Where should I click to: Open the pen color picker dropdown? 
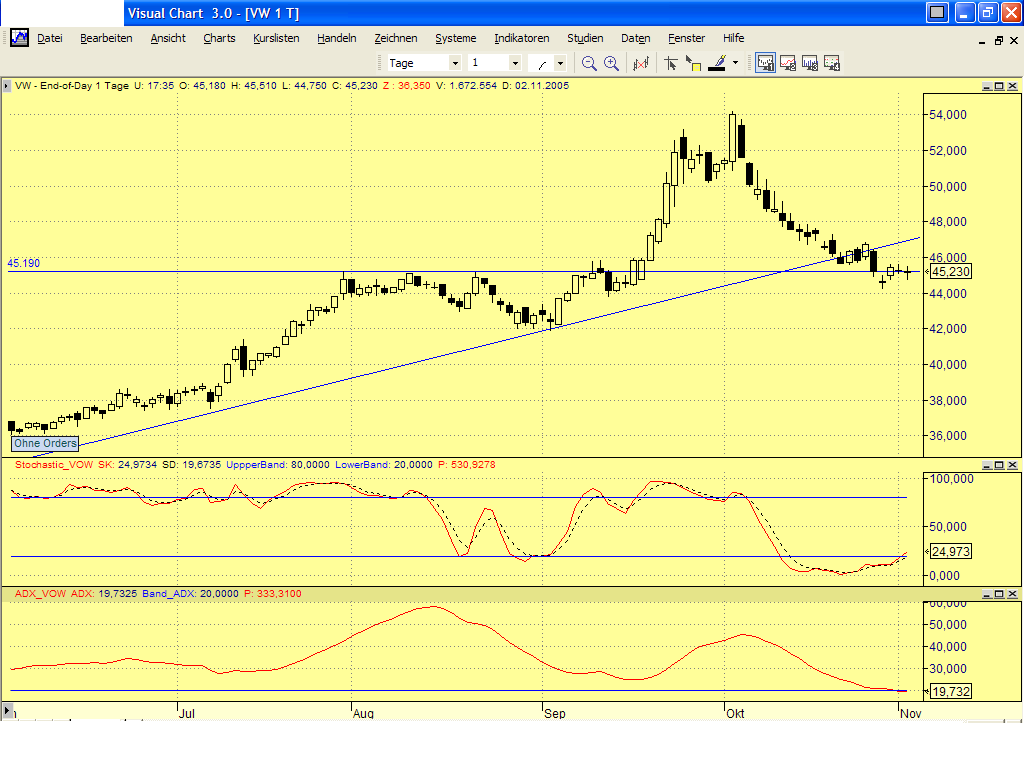coord(735,62)
